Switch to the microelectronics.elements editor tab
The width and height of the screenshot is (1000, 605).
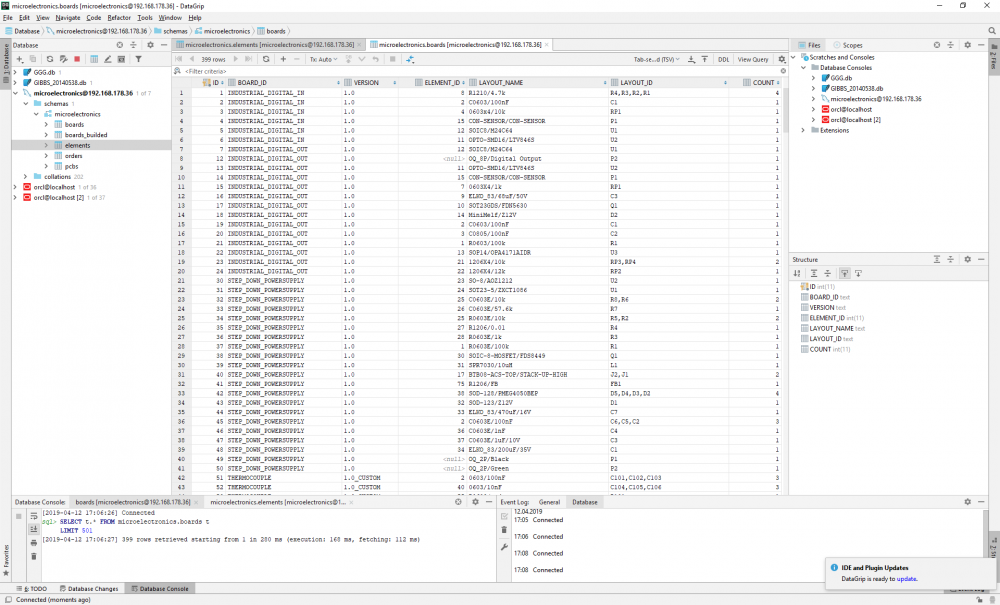click(270, 45)
